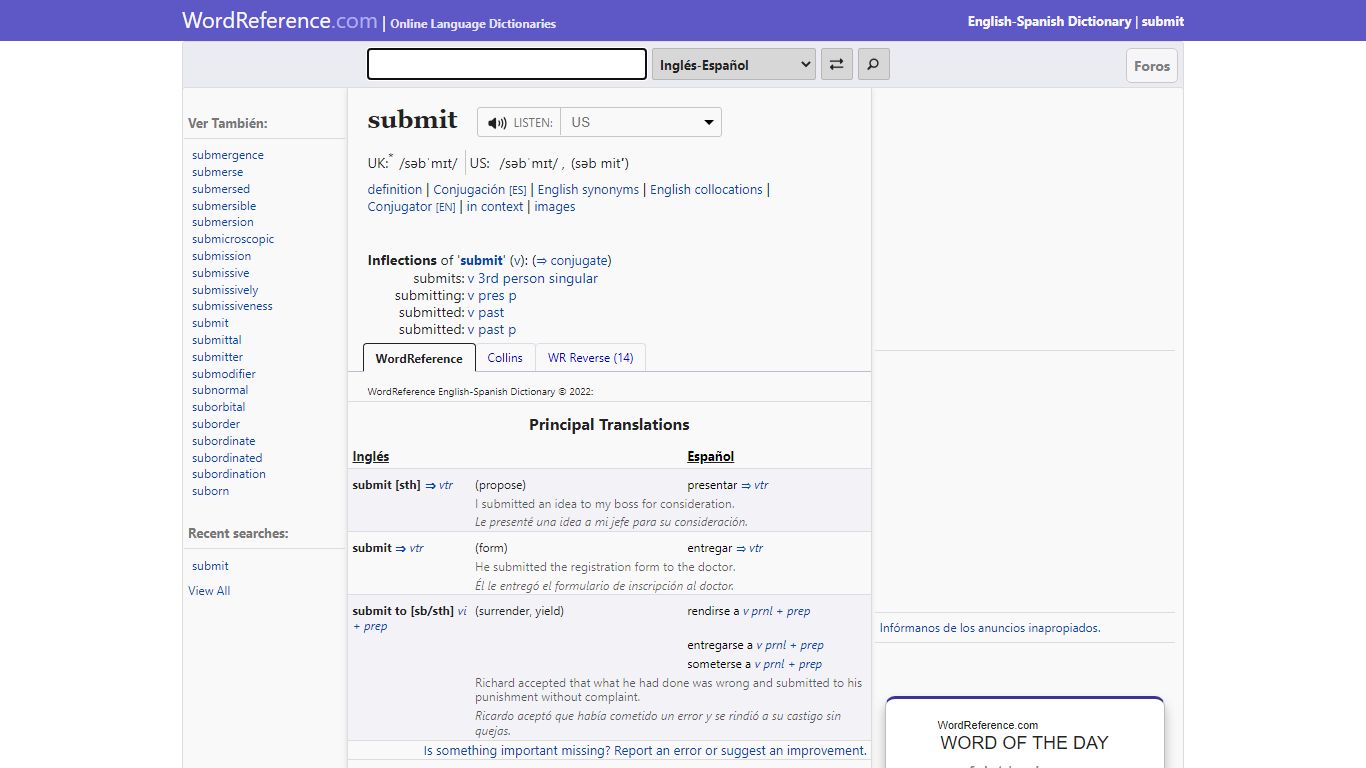Play pronunciation with the Listen speaker icon
1366x768 pixels.
click(497, 122)
